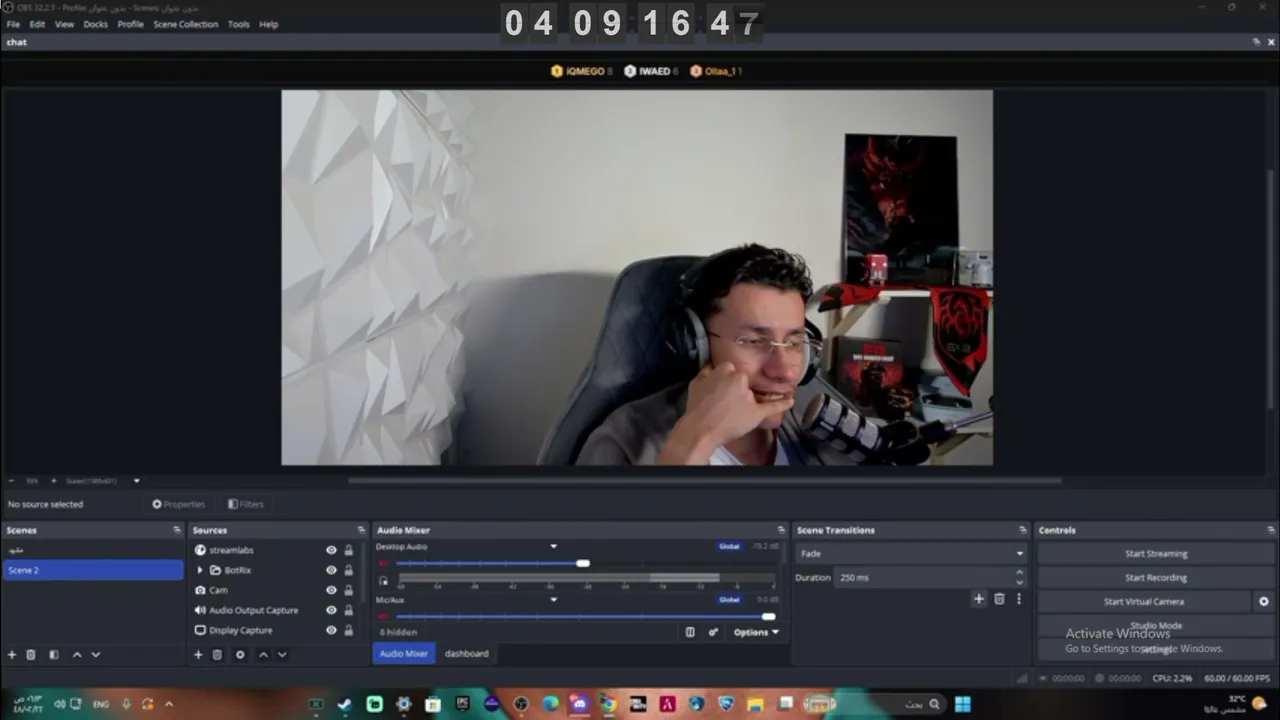
Task: Open virtual camera settings gear
Action: coord(1263,602)
